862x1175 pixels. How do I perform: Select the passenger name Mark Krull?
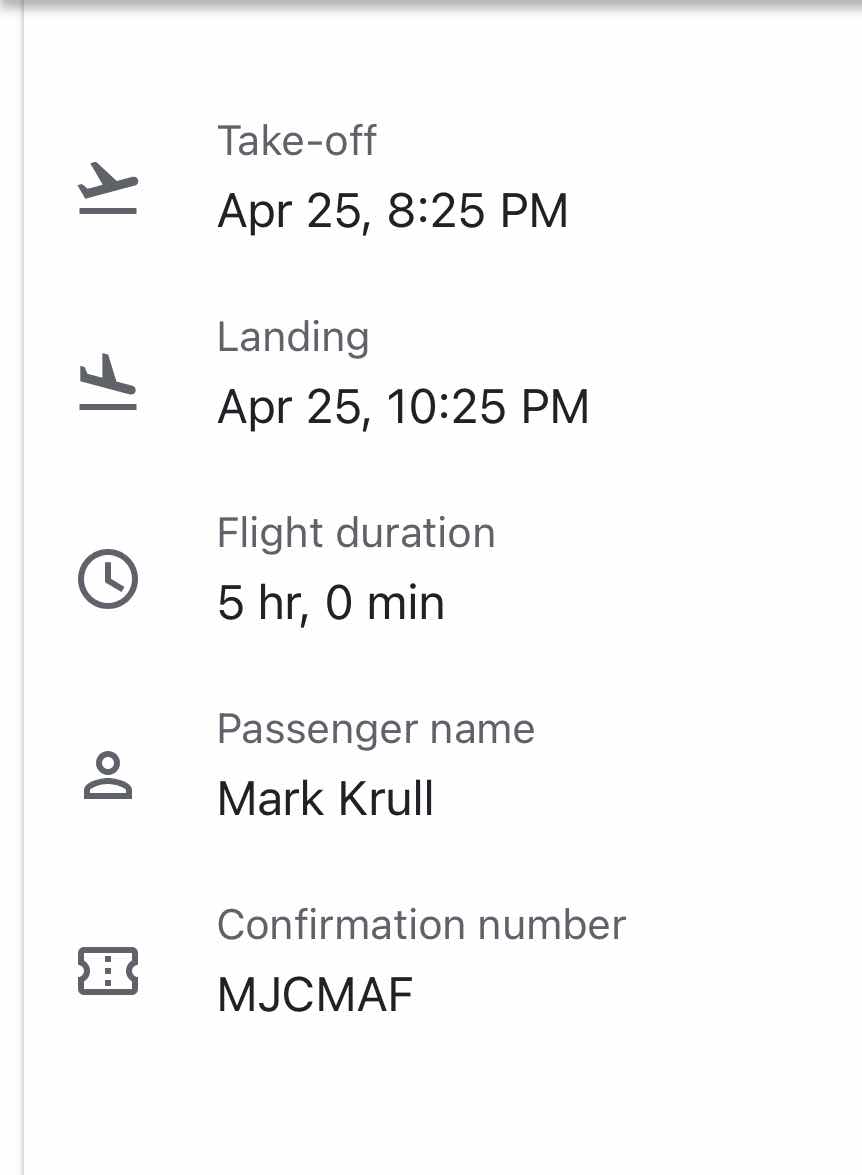coord(325,798)
